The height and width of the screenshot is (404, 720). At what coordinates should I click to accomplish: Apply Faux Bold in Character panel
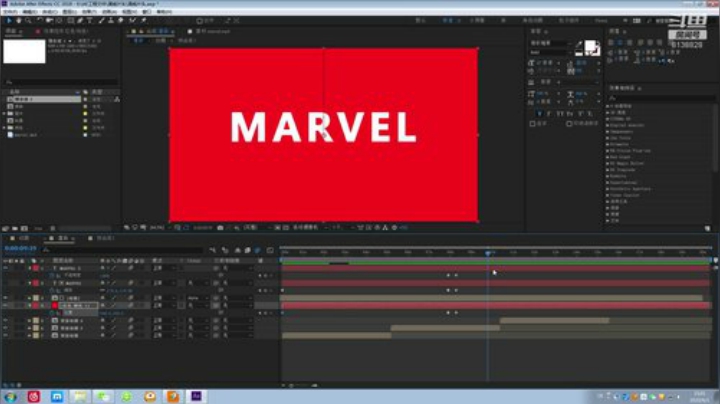pyautogui.click(x=540, y=113)
